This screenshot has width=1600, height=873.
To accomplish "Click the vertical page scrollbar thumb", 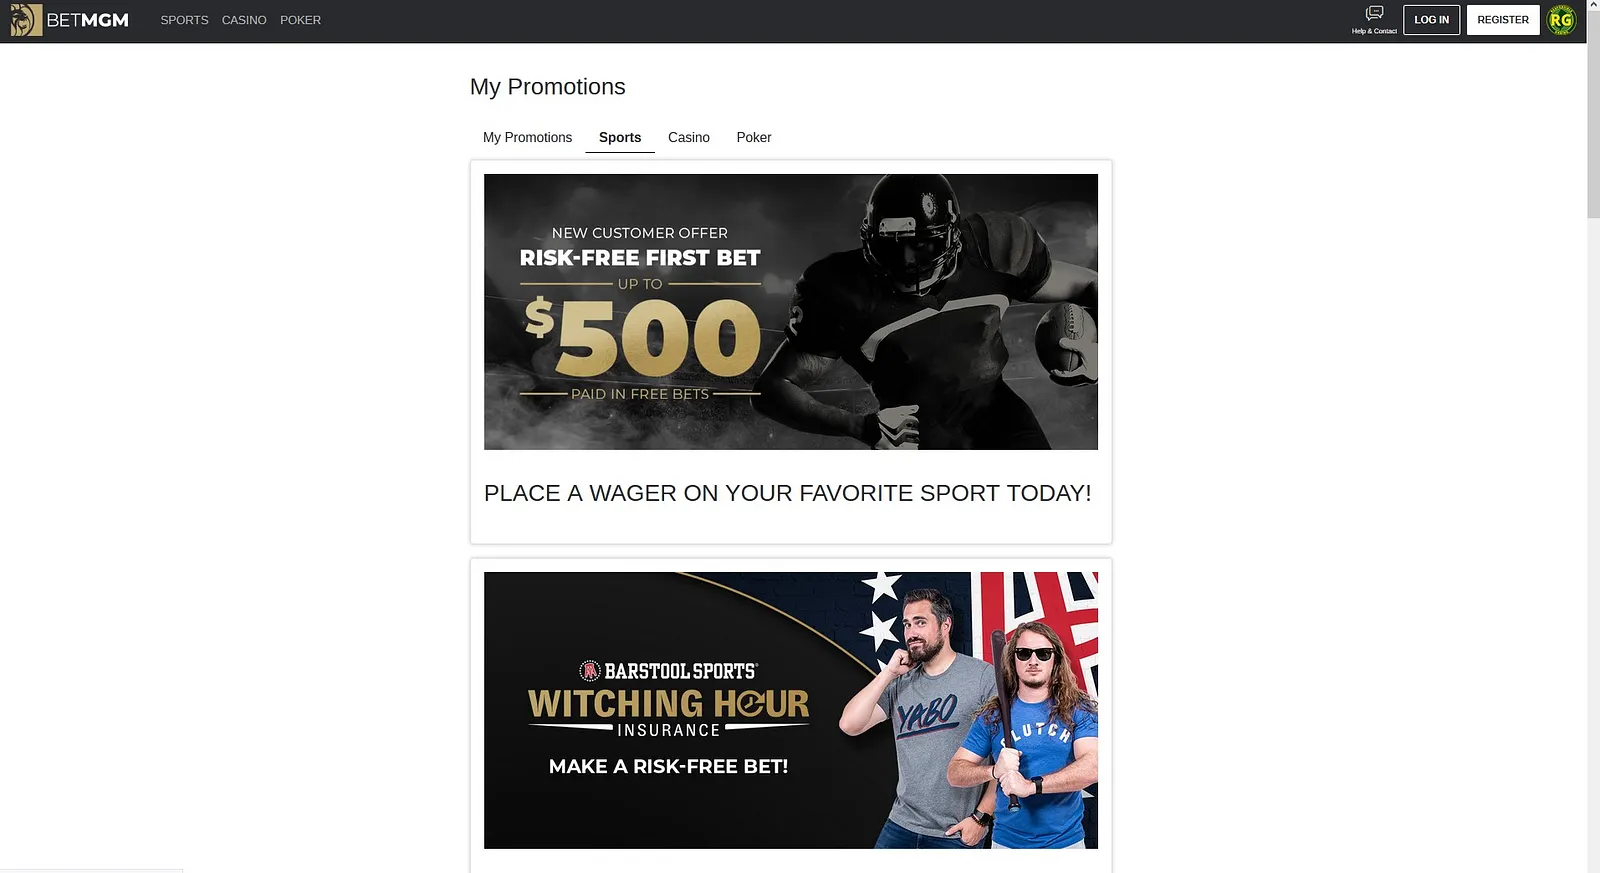I will click(x=1593, y=110).
